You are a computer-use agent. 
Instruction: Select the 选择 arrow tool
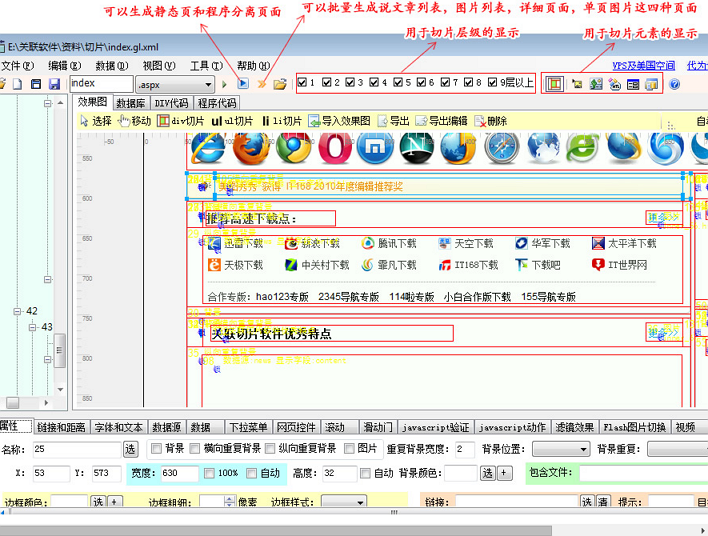coord(96,121)
